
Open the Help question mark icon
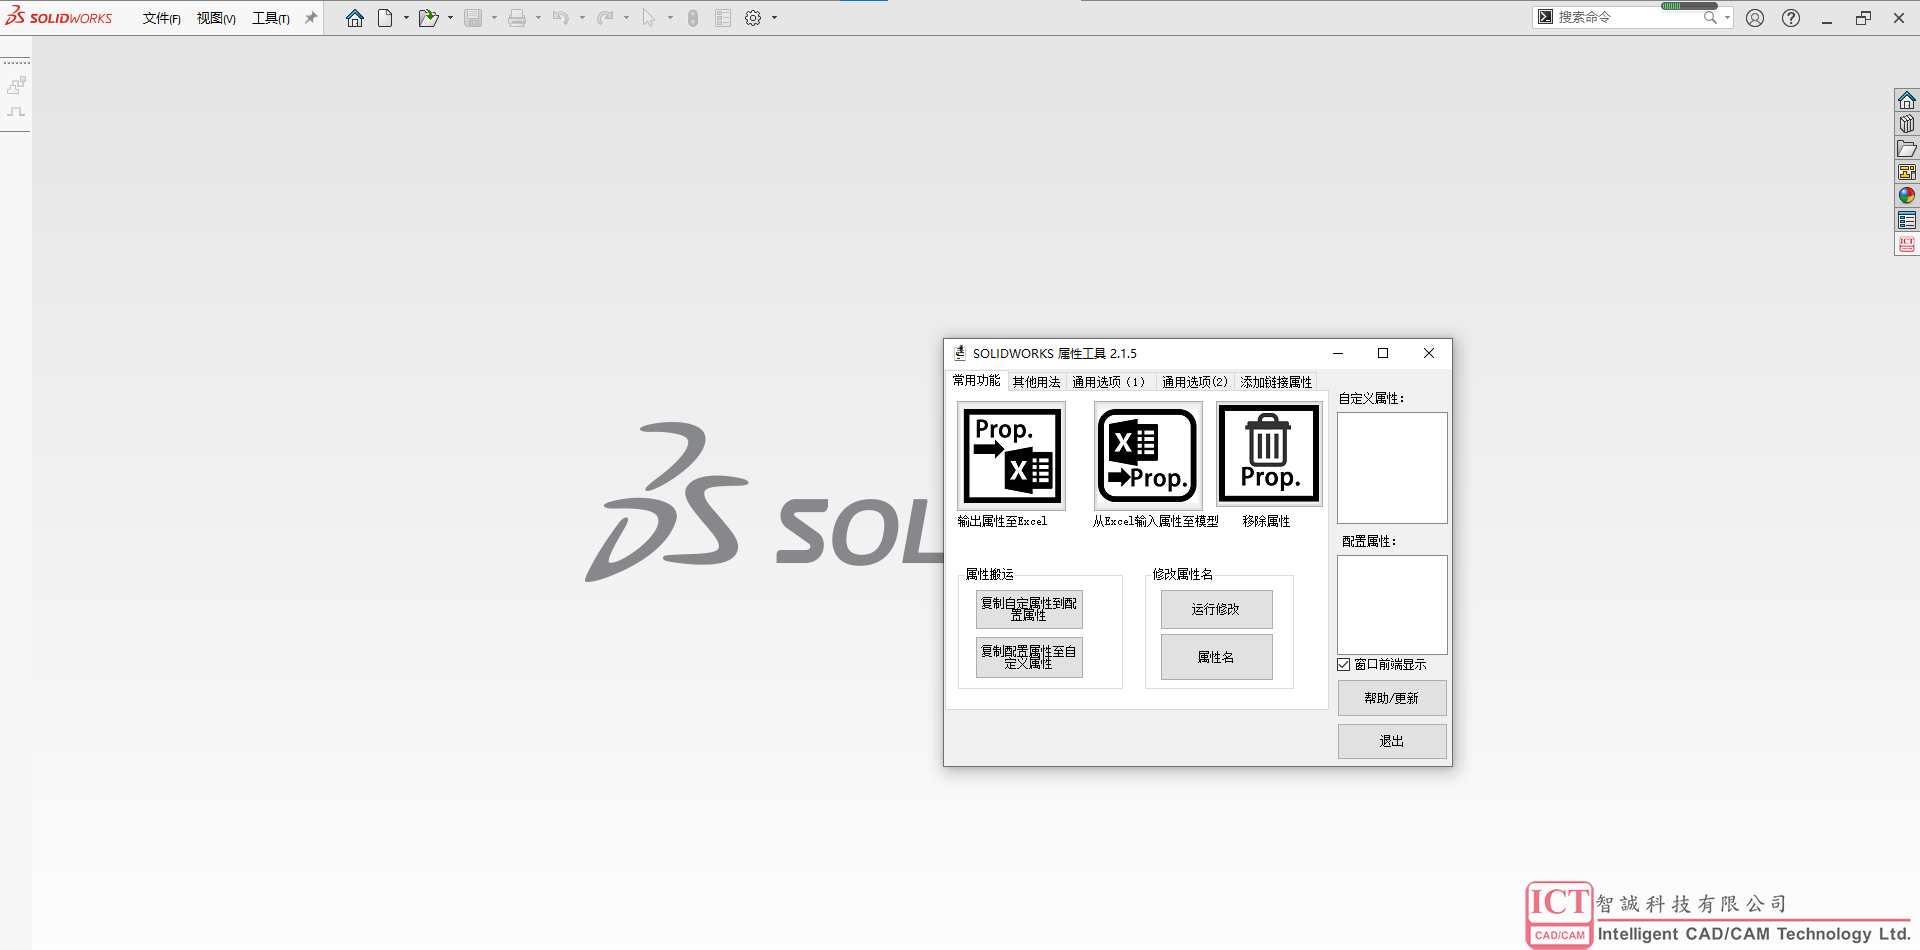click(1791, 18)
